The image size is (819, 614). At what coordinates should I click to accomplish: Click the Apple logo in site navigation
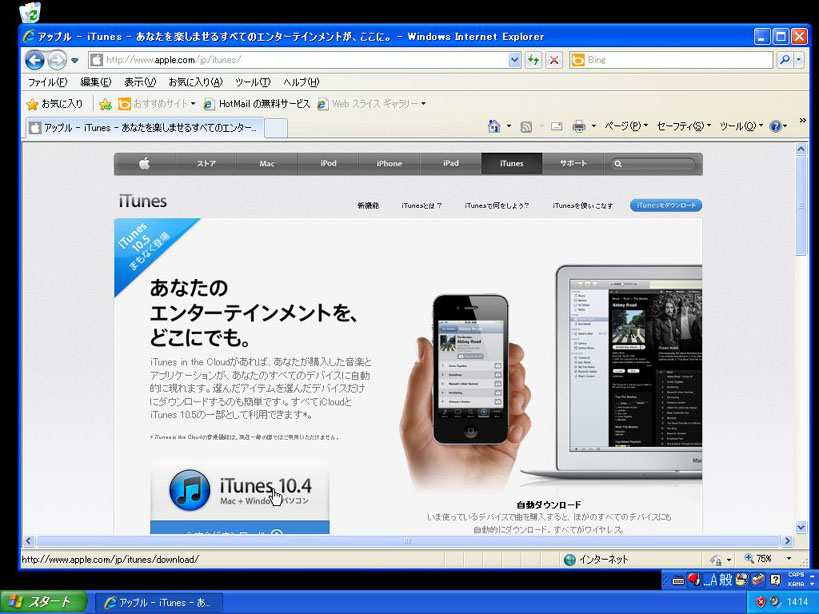(145, 163)
